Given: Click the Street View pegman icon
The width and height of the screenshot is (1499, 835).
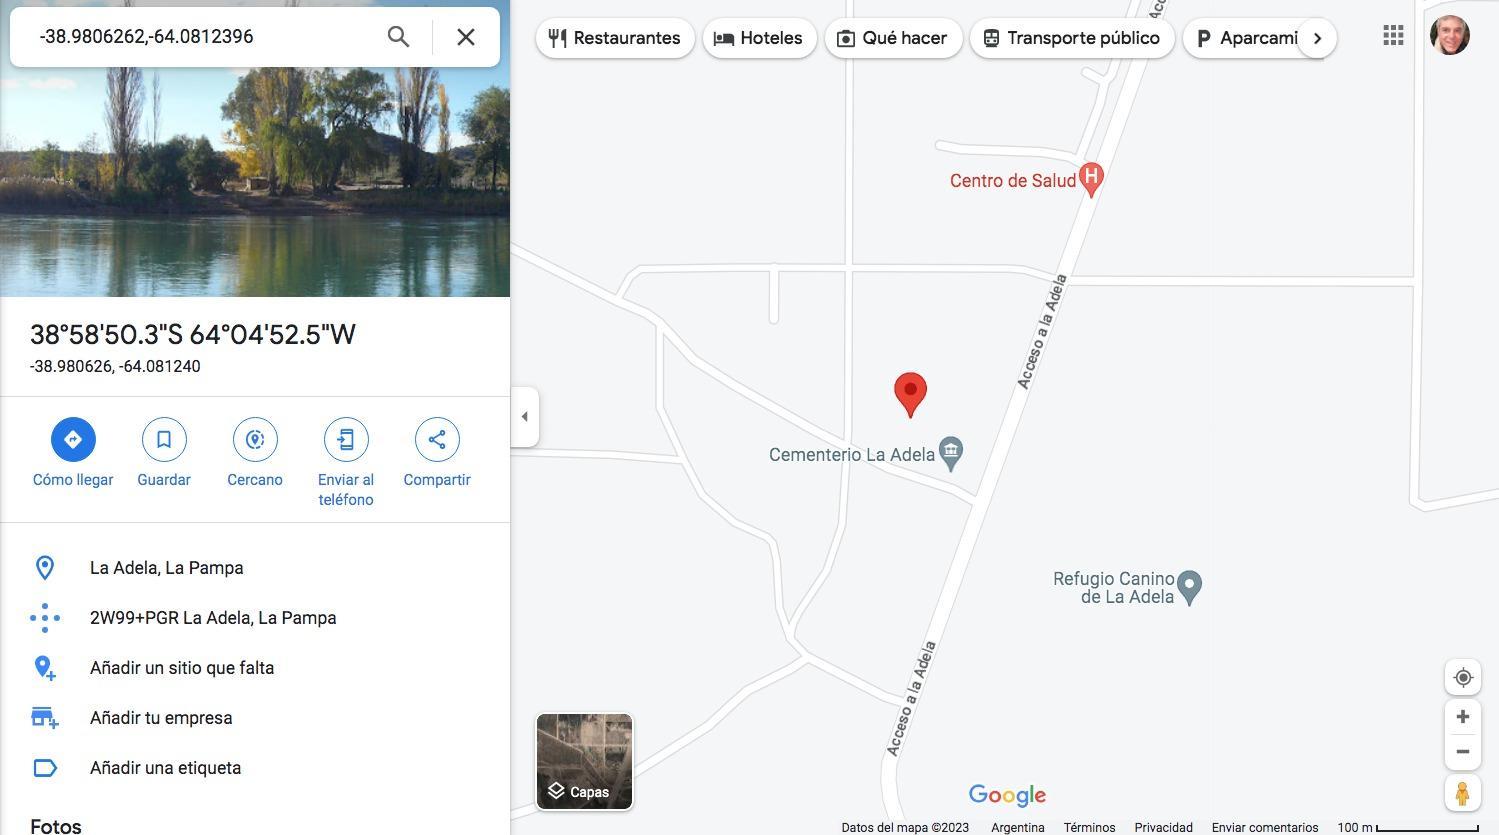Looking at the screenshot, I should 1463,793.
